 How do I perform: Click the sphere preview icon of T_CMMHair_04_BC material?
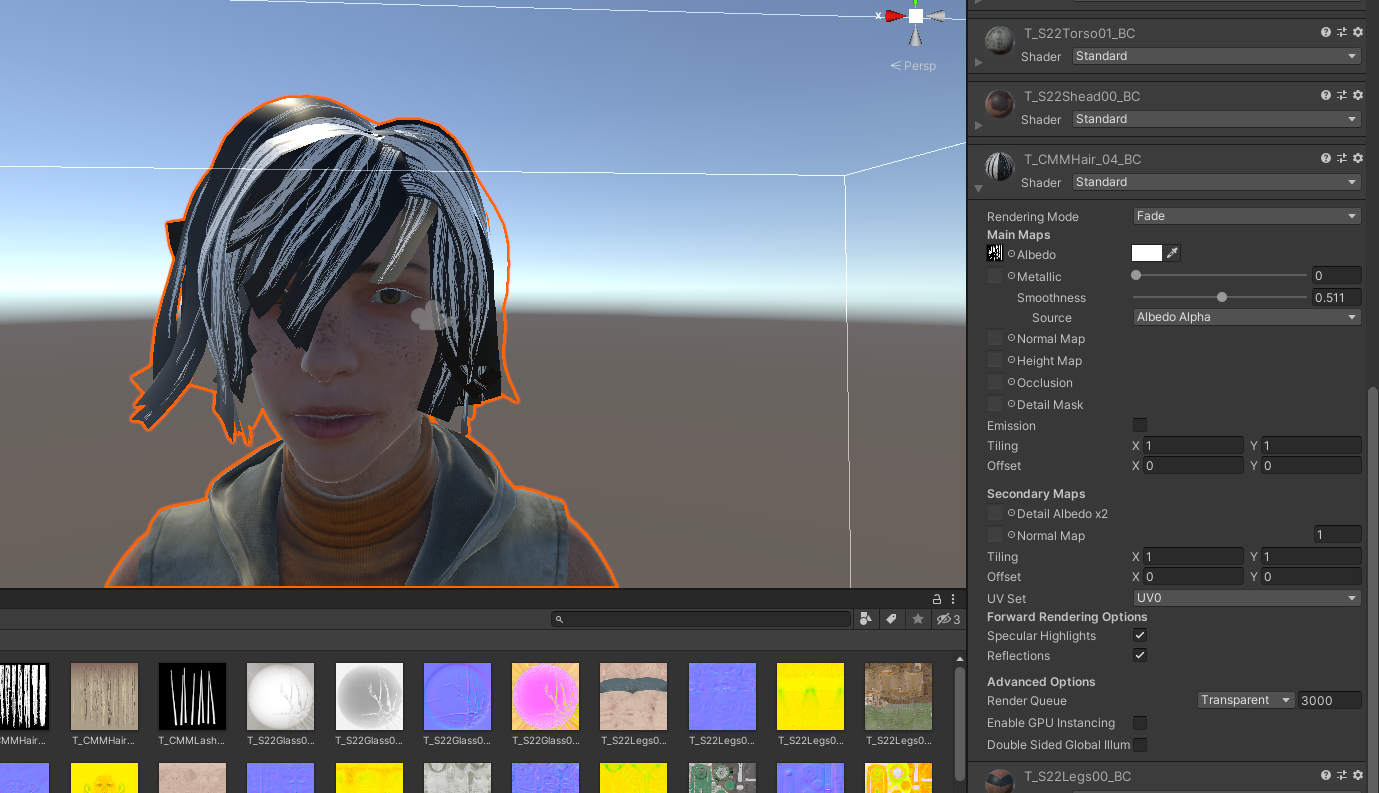(x=998, y=167)
